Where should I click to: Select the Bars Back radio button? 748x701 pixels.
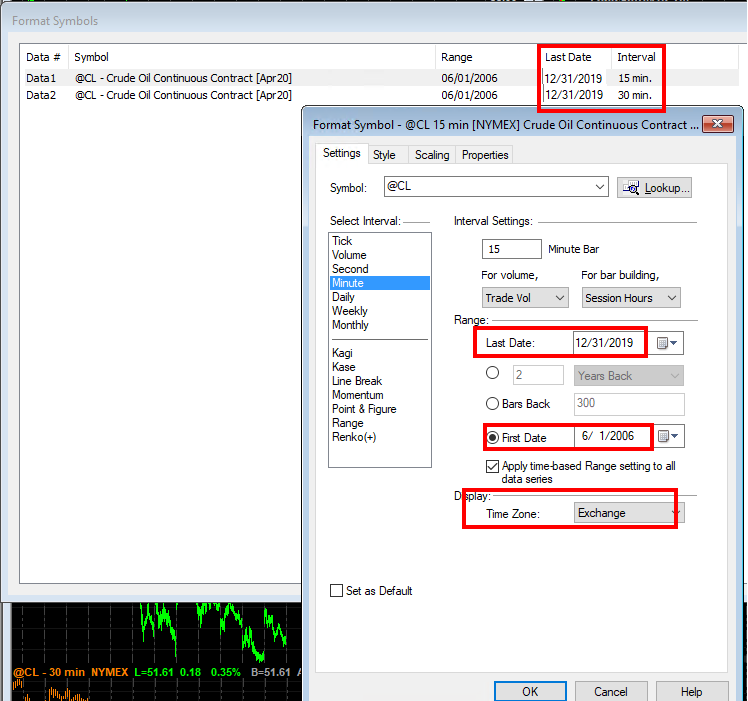click(492, 404)
